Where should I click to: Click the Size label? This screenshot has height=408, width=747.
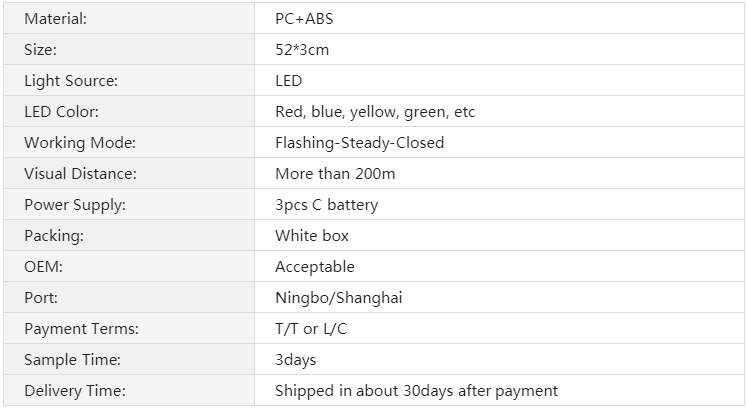tap(40, 50)
